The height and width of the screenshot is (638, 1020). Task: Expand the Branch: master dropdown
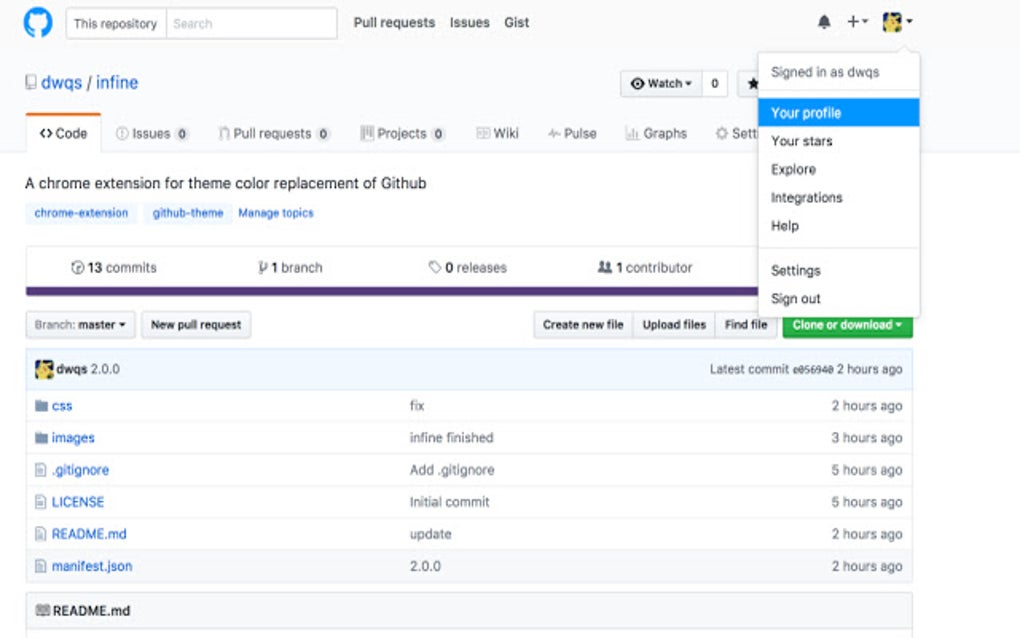point(80,325)
